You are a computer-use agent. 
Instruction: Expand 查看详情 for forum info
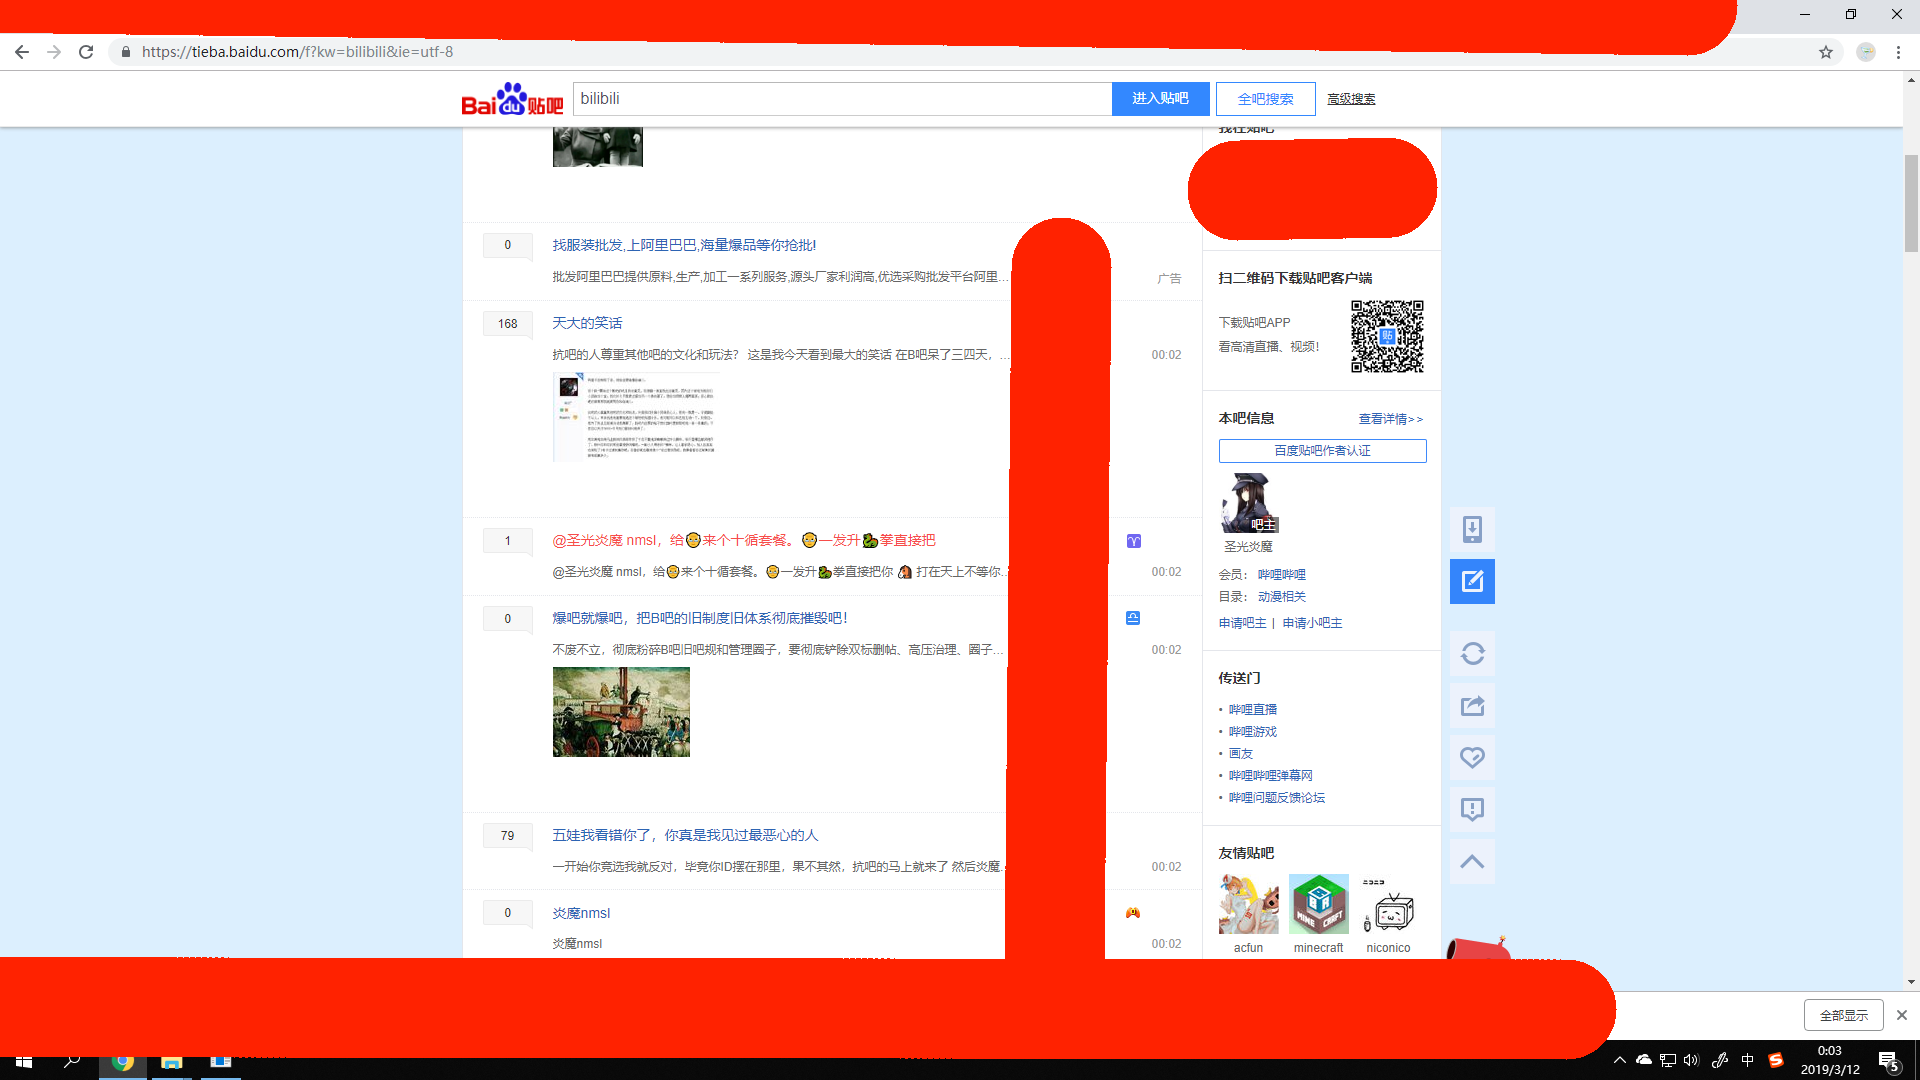(x=1390, y=419)
